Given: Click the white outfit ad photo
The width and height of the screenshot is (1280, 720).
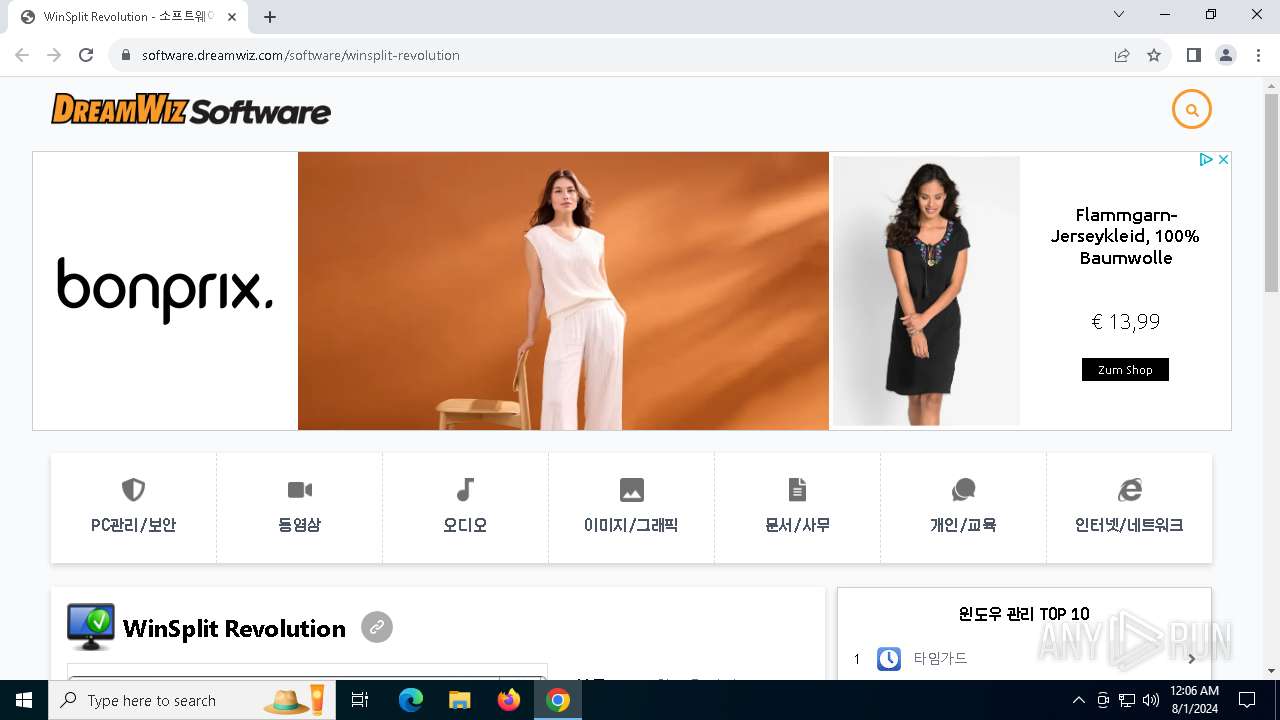Looking at the screenshot, I should [x=563, y=291].
